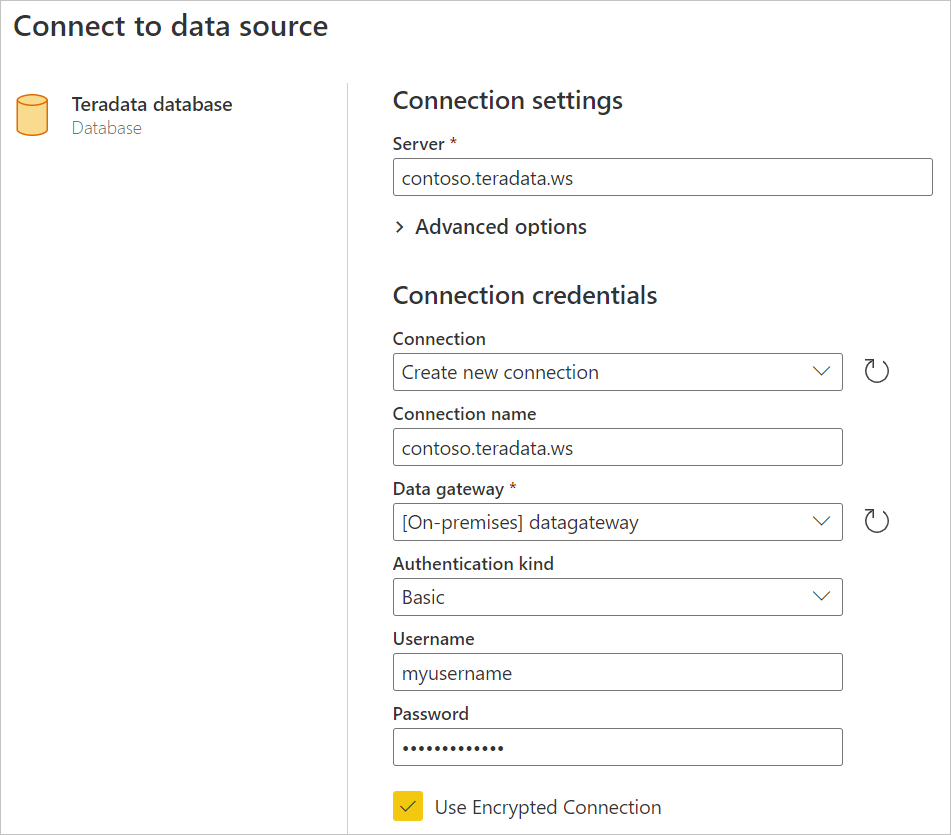
Task: Click the refresh icon beside Data gateway
Action: click(x=877, y=521)
